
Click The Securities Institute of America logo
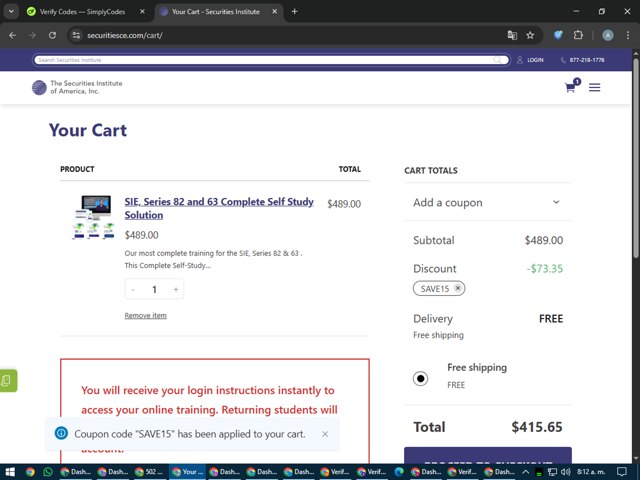click(77, 87)
